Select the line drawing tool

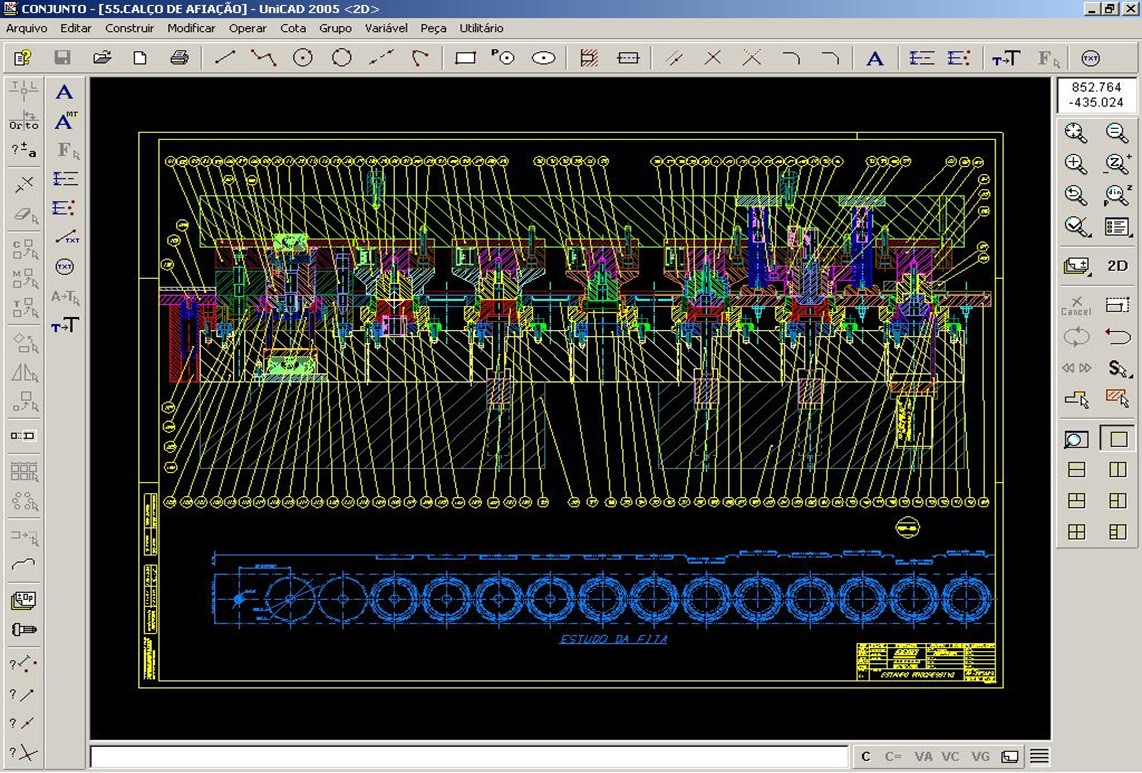pyautogui.click(x=225, y=58)
